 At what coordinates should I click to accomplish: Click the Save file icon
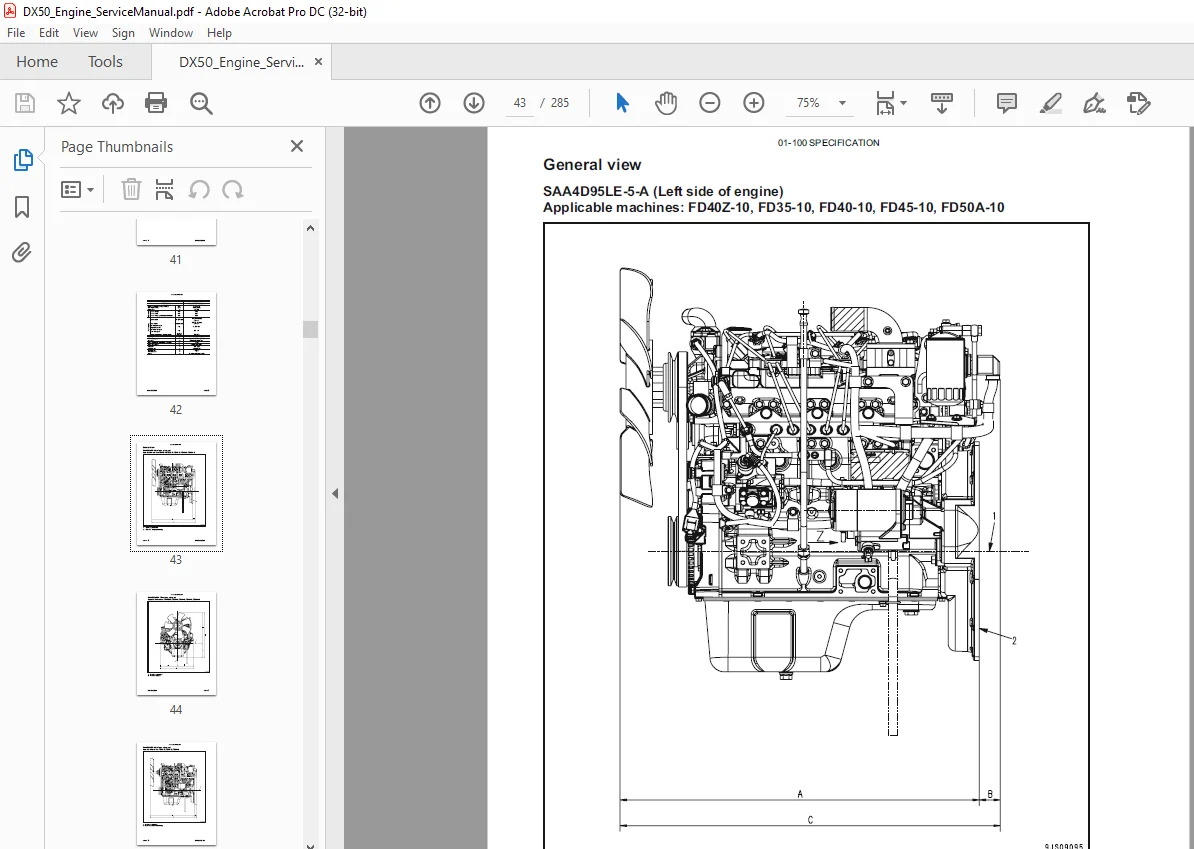(x=25, y=103)
